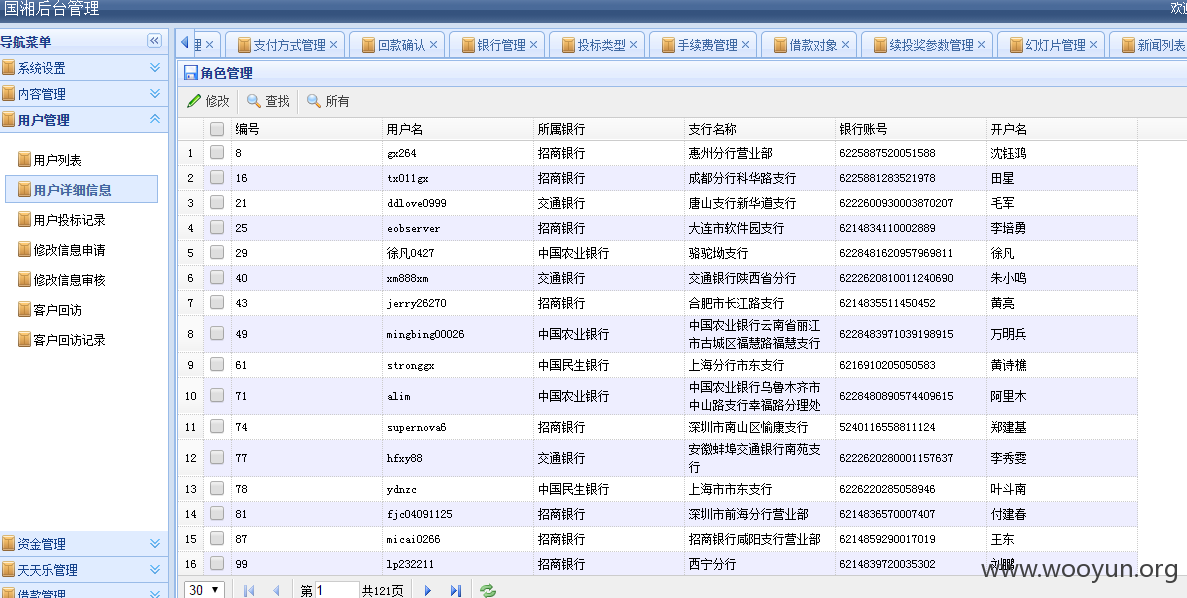Click the 查找 search button
This screenshot has height=598, width=1187.
tap(269, 101)
